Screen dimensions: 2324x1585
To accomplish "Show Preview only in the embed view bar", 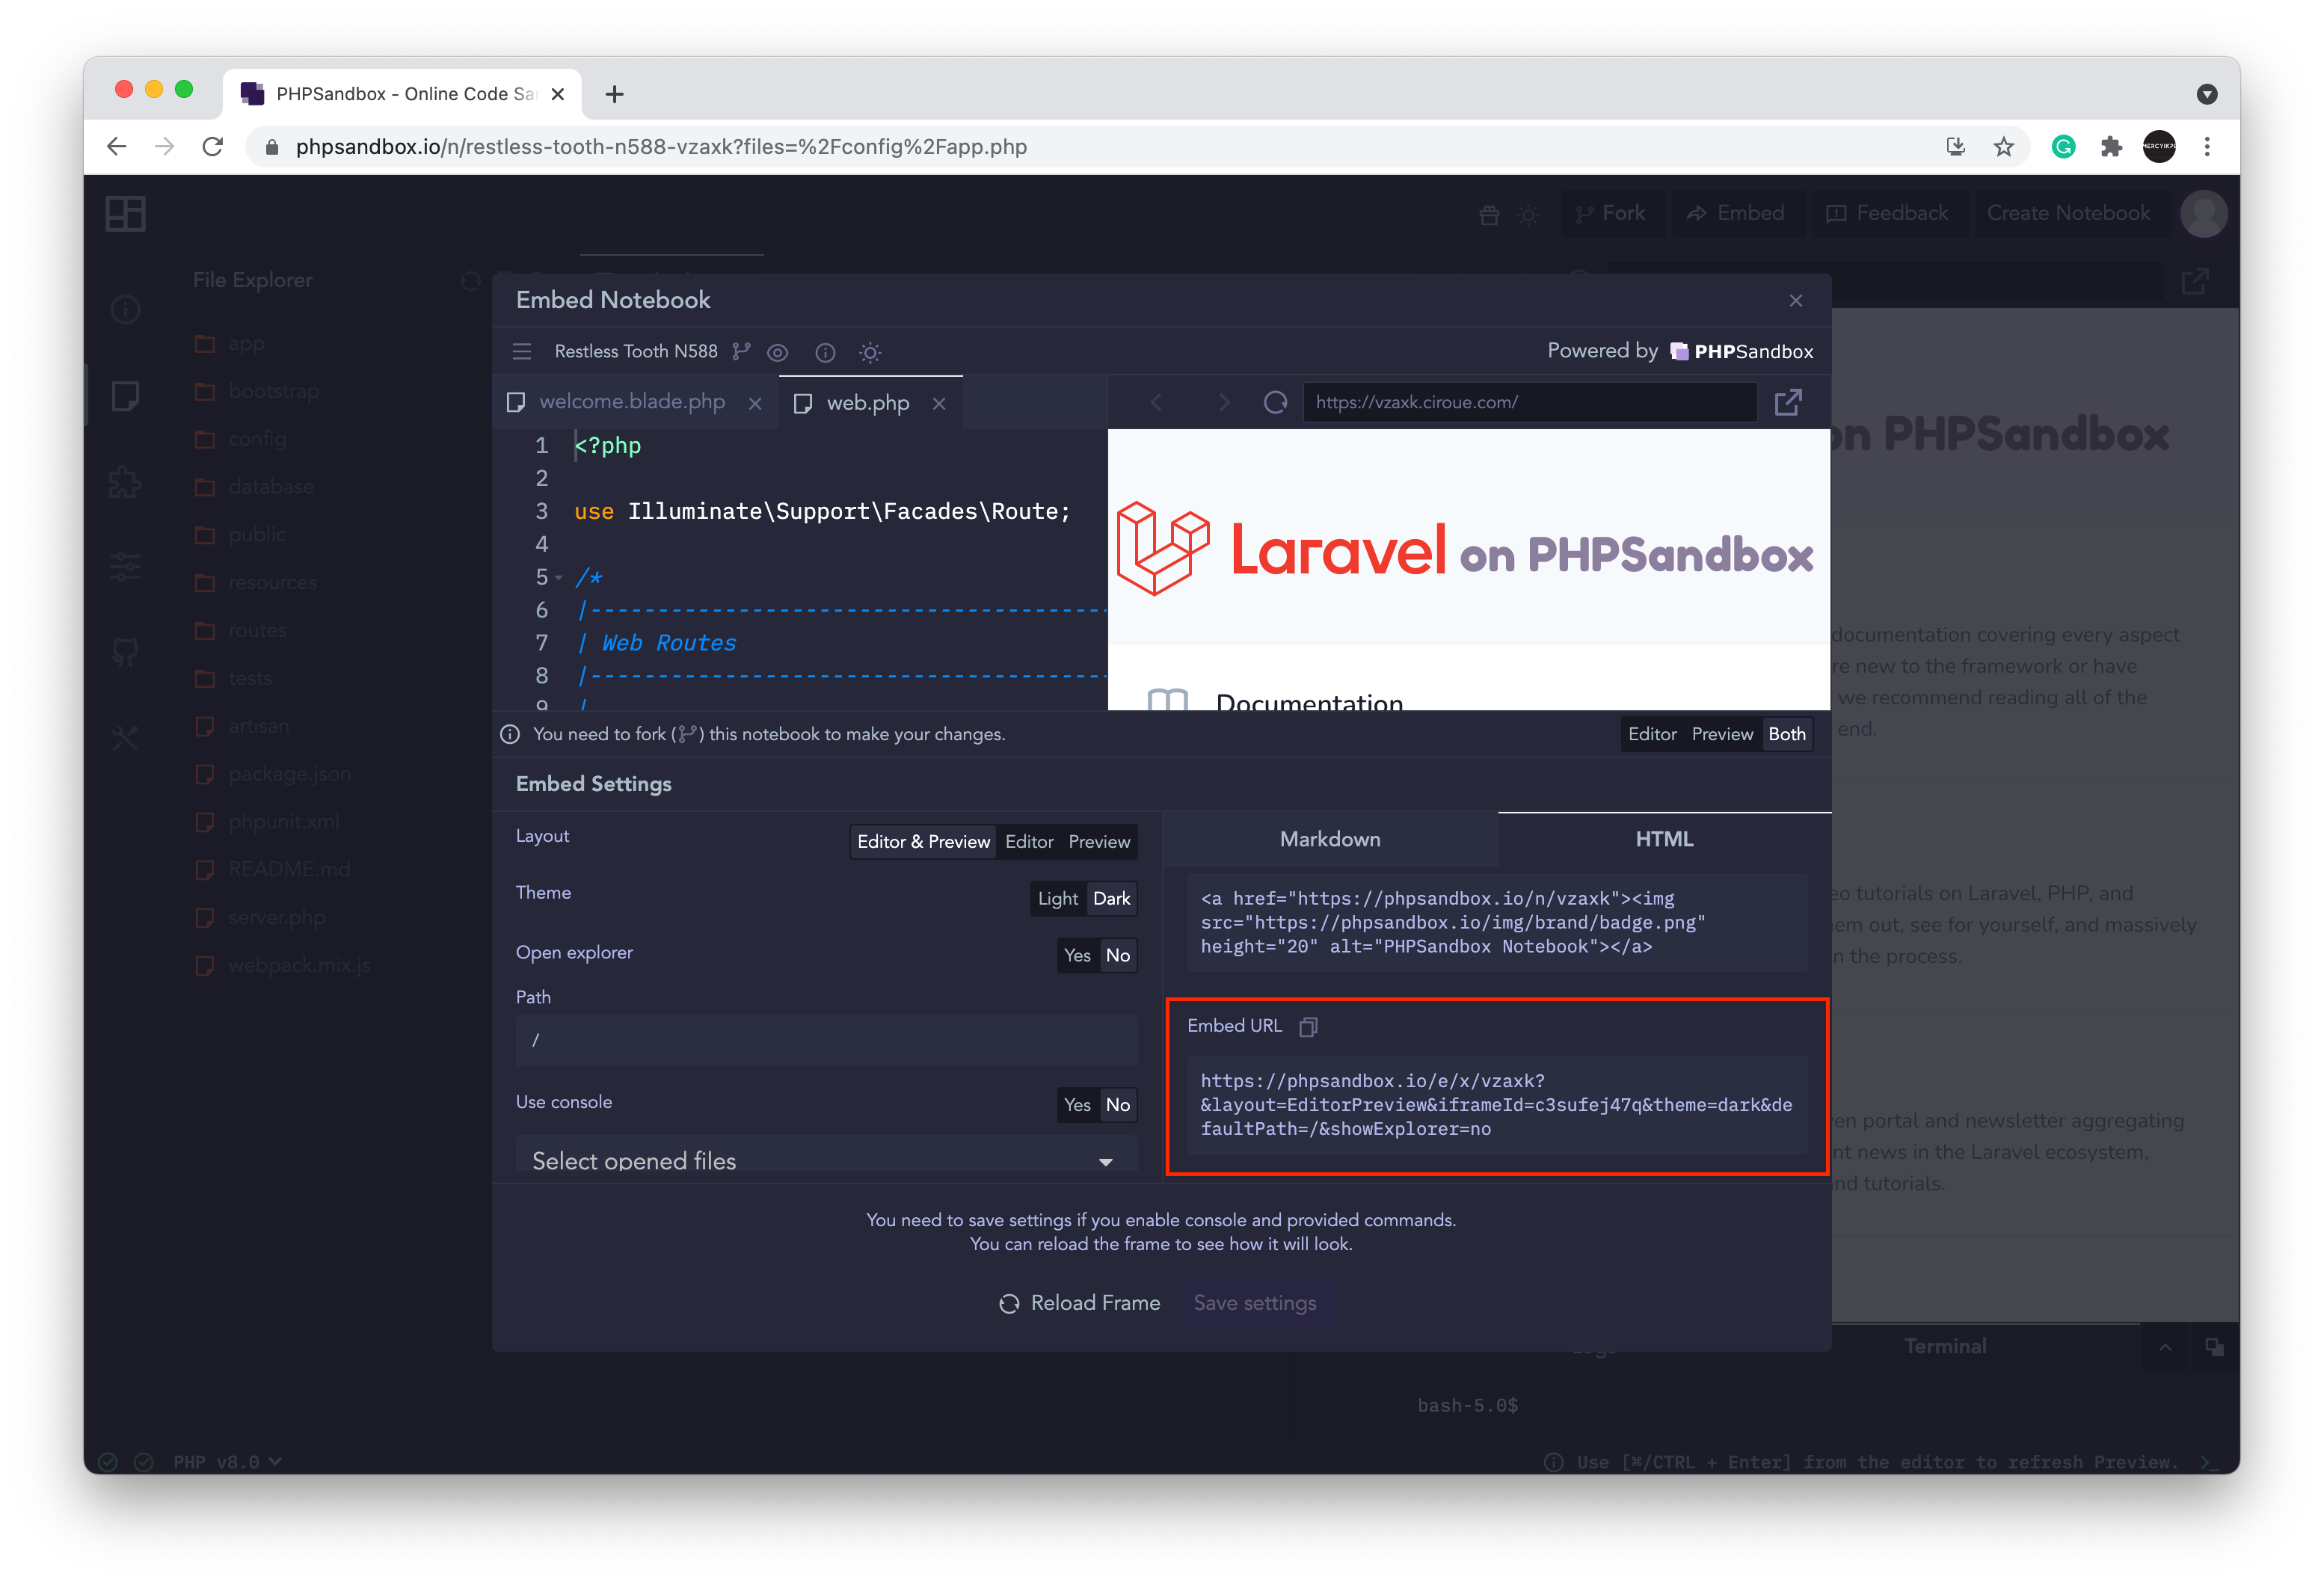I will click(x=1722, y=734).
